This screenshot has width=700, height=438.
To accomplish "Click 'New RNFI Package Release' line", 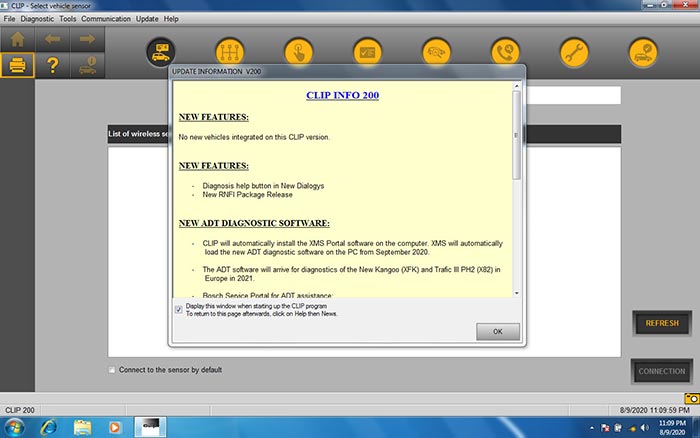I will (x=247, y=195).
